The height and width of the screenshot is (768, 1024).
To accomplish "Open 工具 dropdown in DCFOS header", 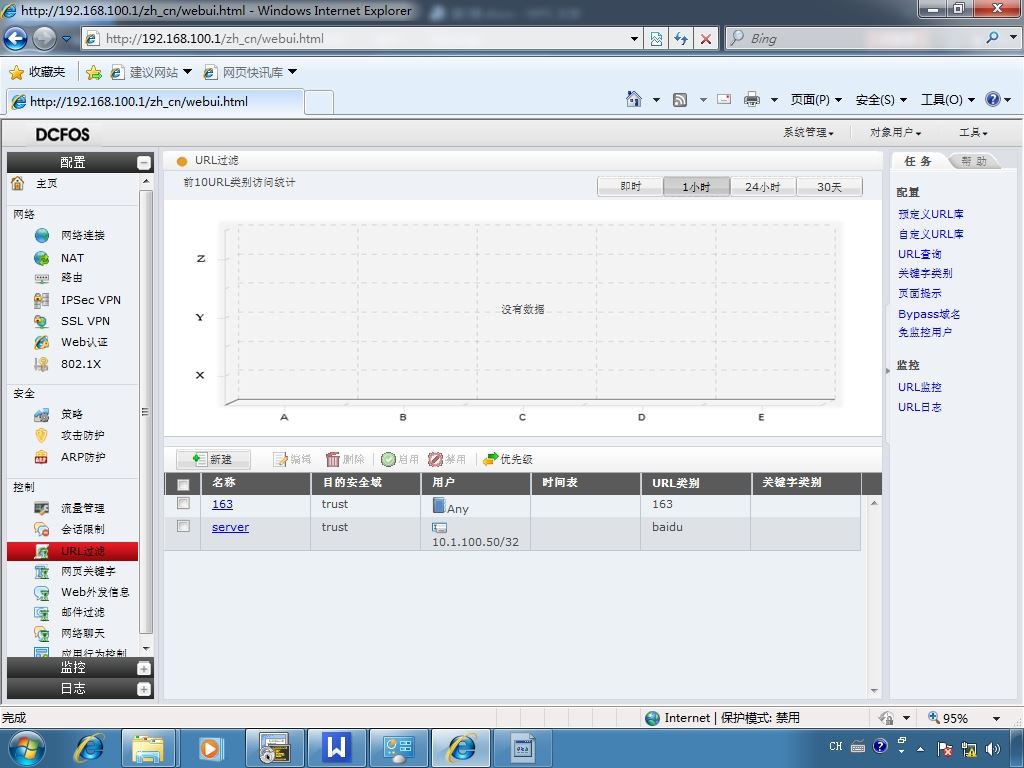I will pyautogui.click(x=973, y=133).
